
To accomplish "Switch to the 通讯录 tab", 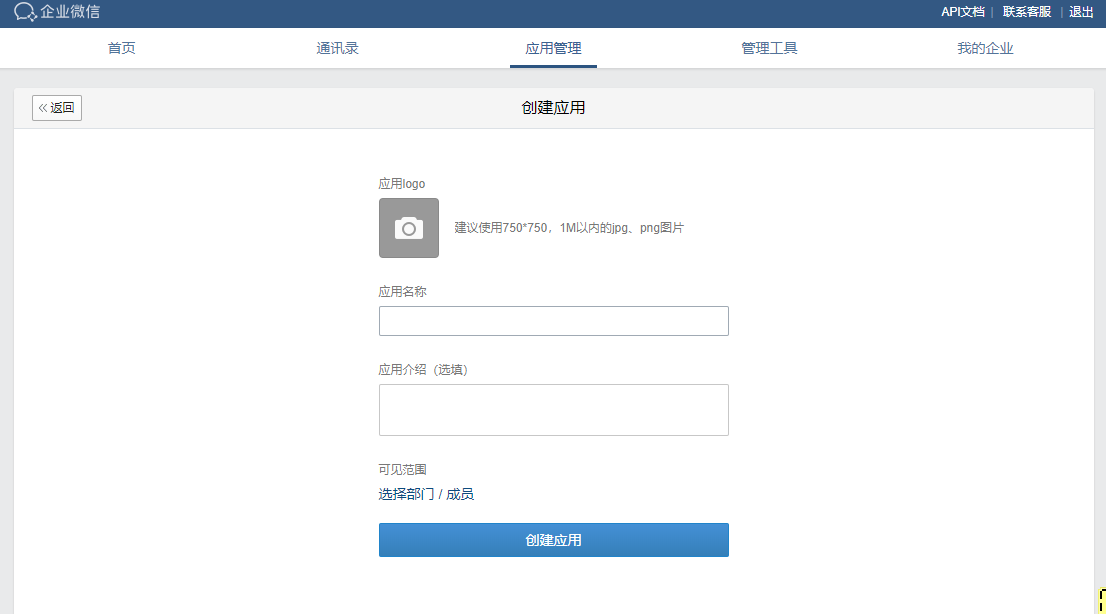I will tap(337, 48).
